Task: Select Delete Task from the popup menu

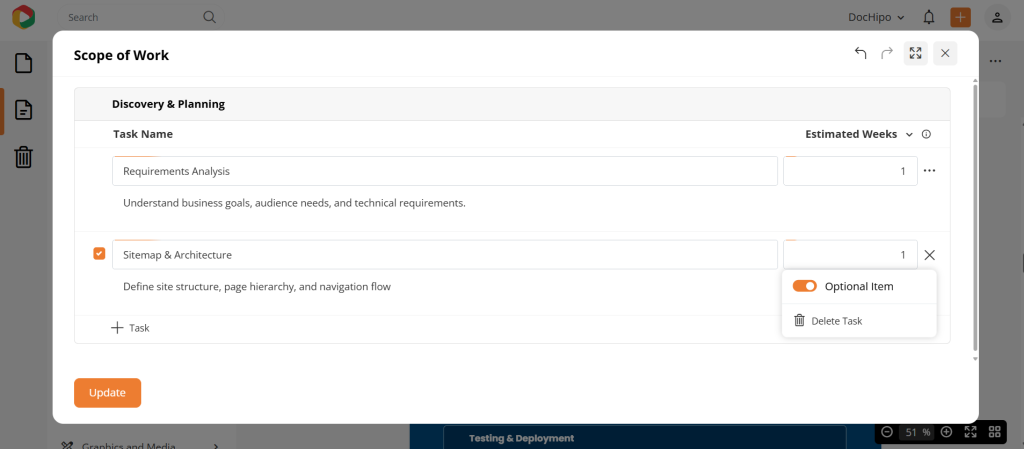Action: (x=836, y=321)
